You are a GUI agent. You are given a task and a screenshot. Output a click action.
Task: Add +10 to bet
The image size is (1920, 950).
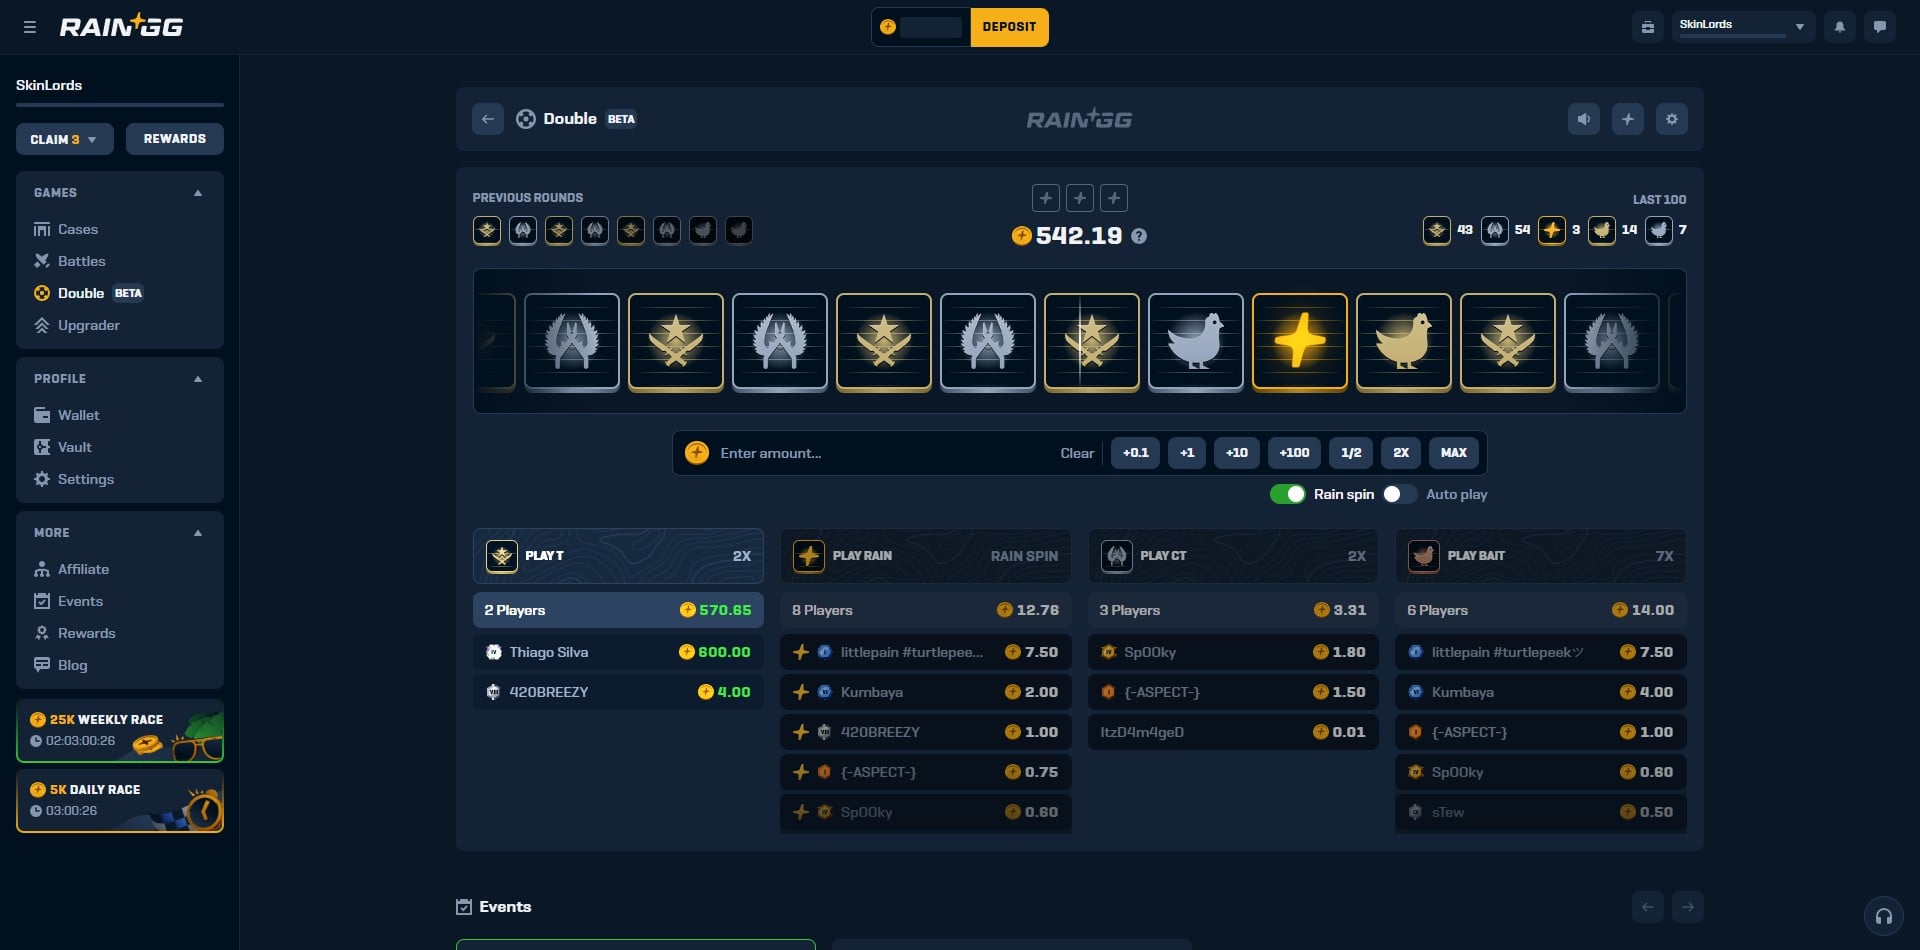(x=1237, y=453)
